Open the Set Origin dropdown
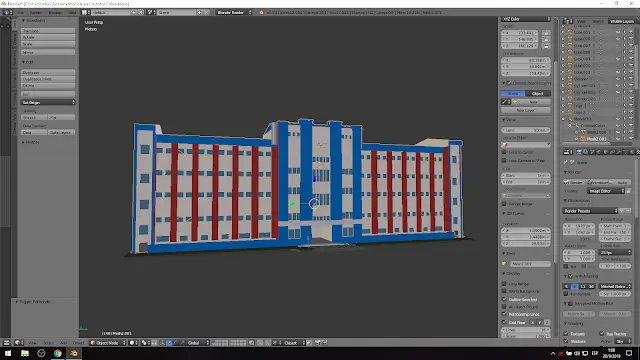The height and width of the screenshot is (360, 640). click(x=48, y=102)
